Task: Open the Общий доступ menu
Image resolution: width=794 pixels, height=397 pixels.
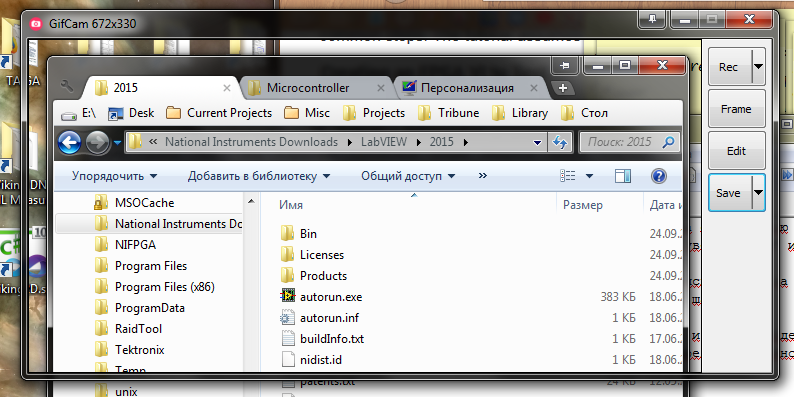Action: [408, 176]
